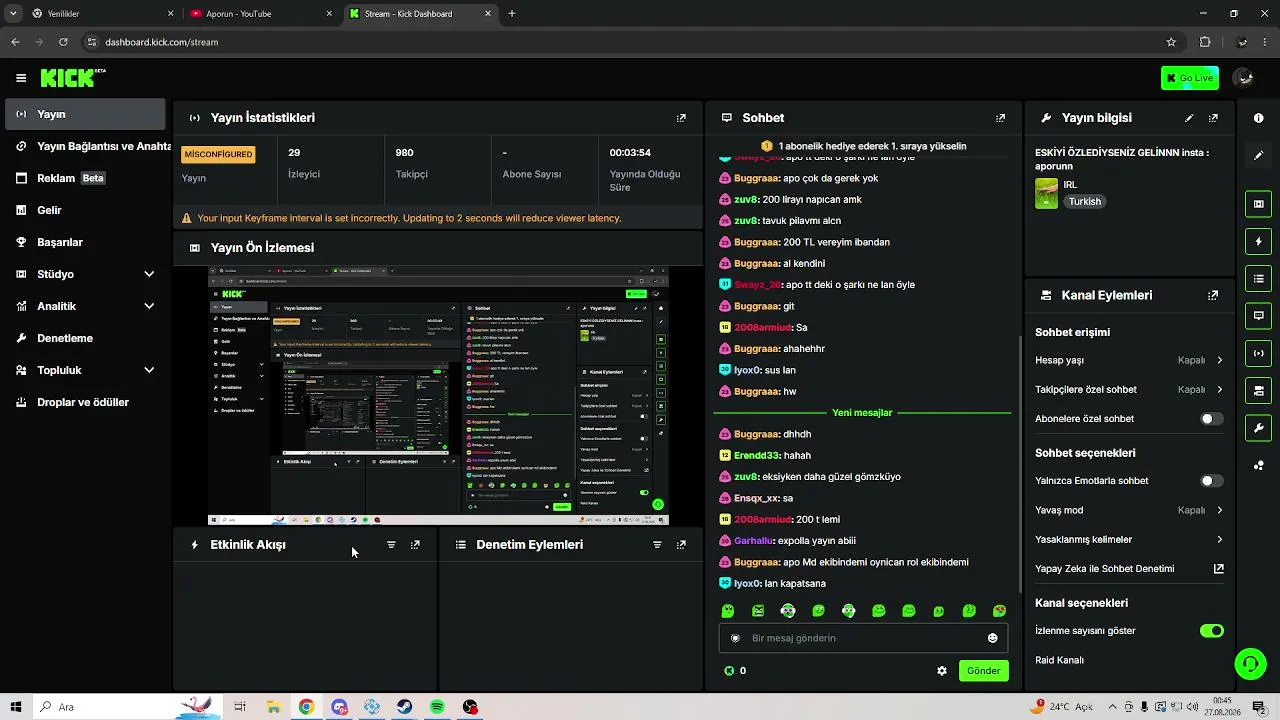Image resolution: width=1280 pixels, height=720 pixels.
Task: Click first green emote in chat emote row
Action: point(728,611)
